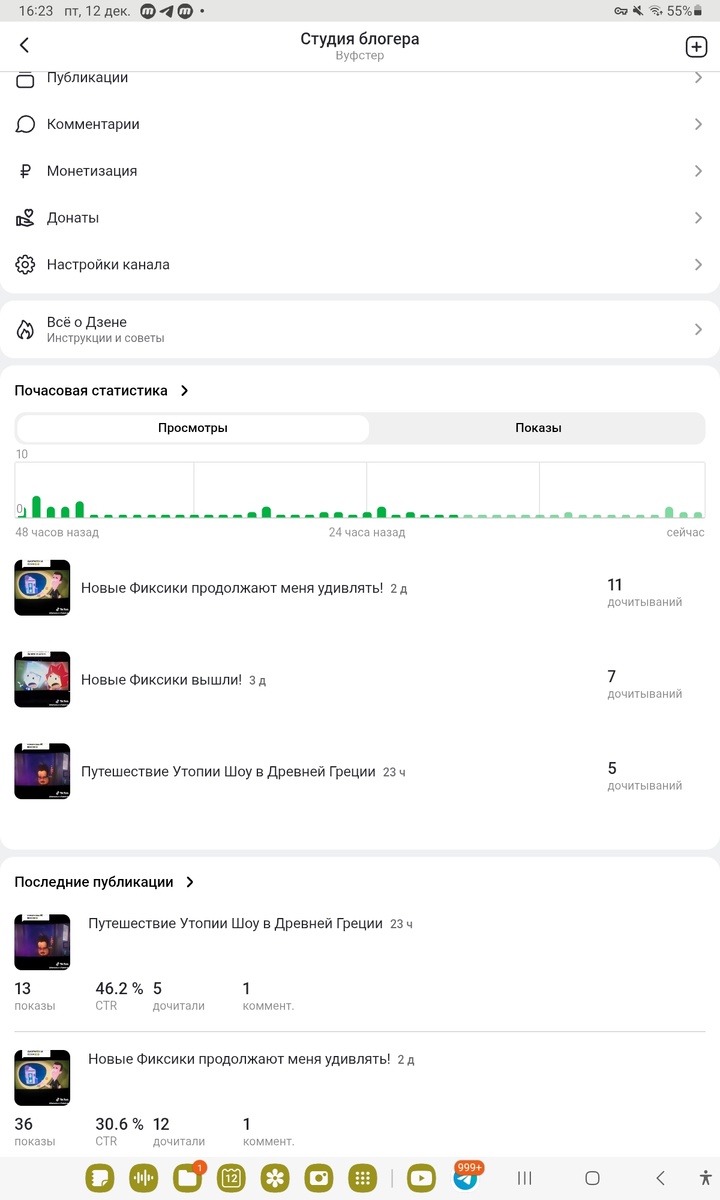The height and width of the screenshot is (1200, 720).
Task: Tap the back arrow in the header
Action: click(x=25, y=45)
